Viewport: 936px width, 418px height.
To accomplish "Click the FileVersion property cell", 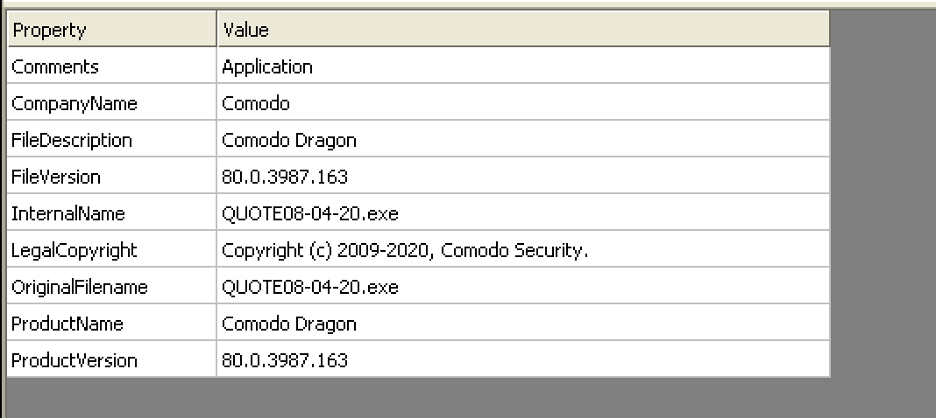I will point(56,177).
